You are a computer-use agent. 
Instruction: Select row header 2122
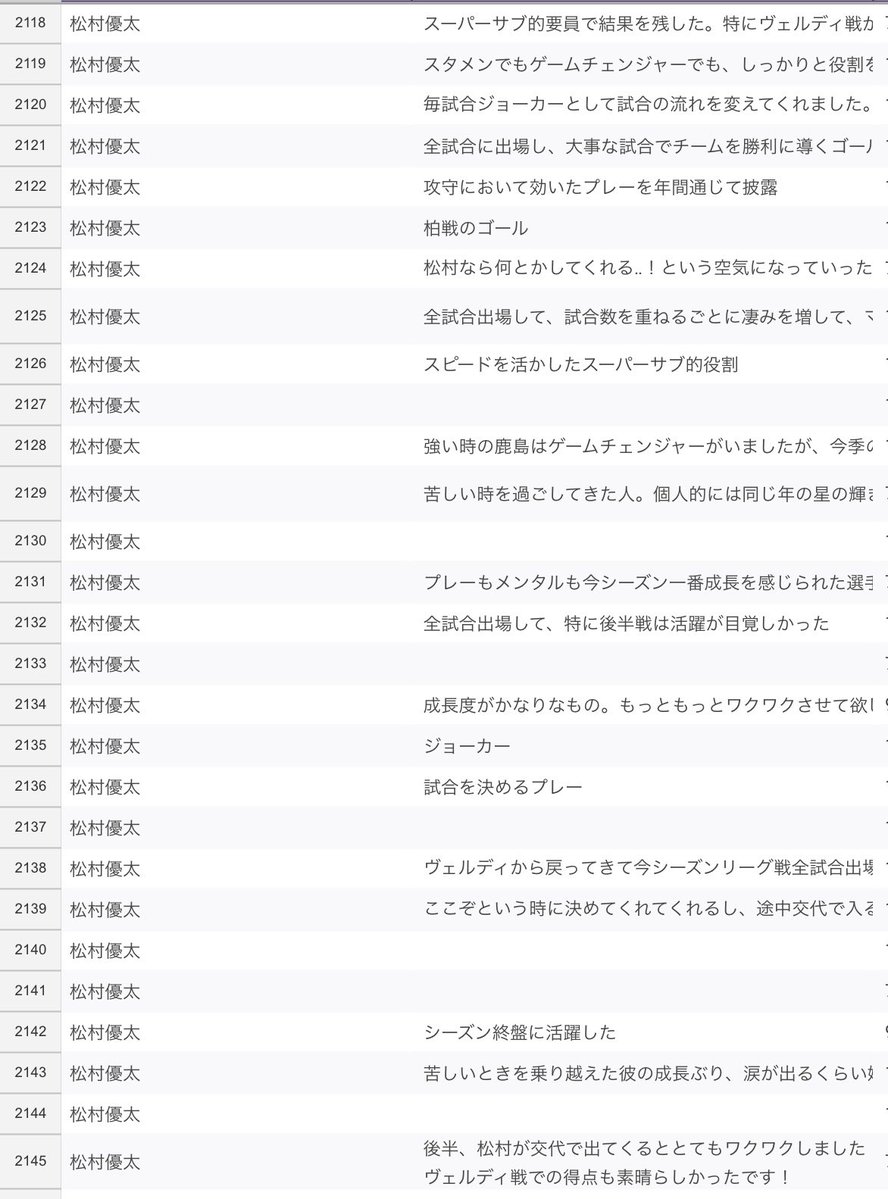(30, 187)
